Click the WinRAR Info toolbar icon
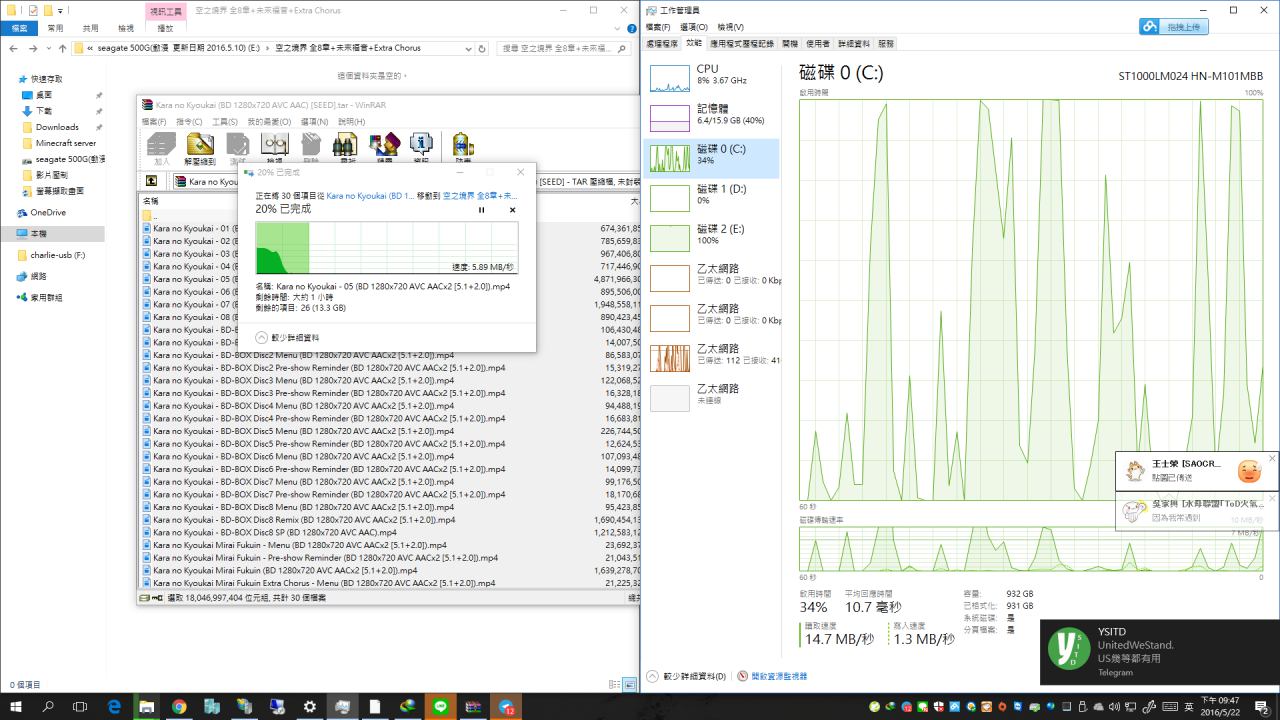Image resolution: width=1280 pixels, height=720 pixels. coord(421,147)
